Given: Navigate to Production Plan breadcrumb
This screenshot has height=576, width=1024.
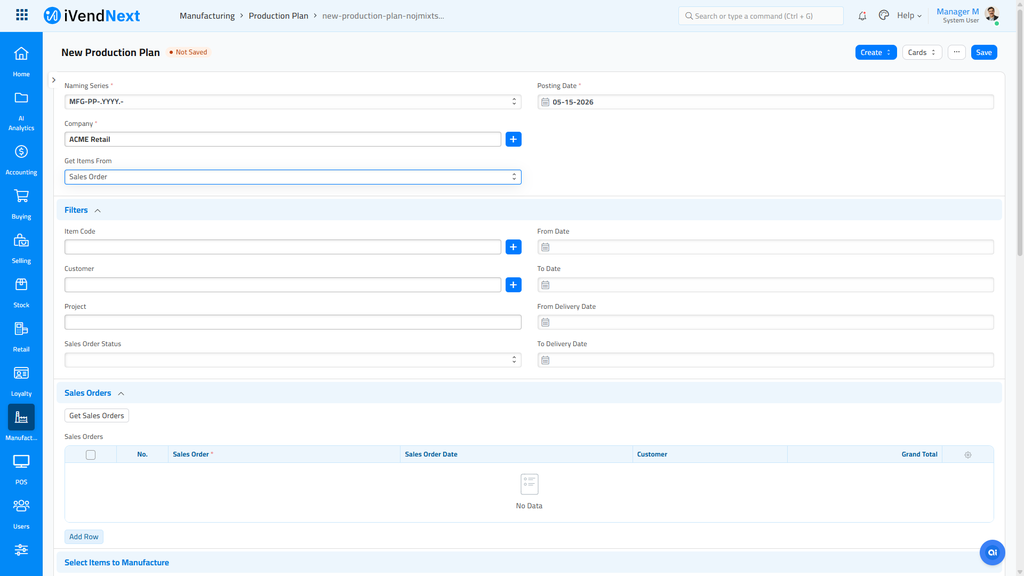Looking at the screenshot, I should 278,16.
